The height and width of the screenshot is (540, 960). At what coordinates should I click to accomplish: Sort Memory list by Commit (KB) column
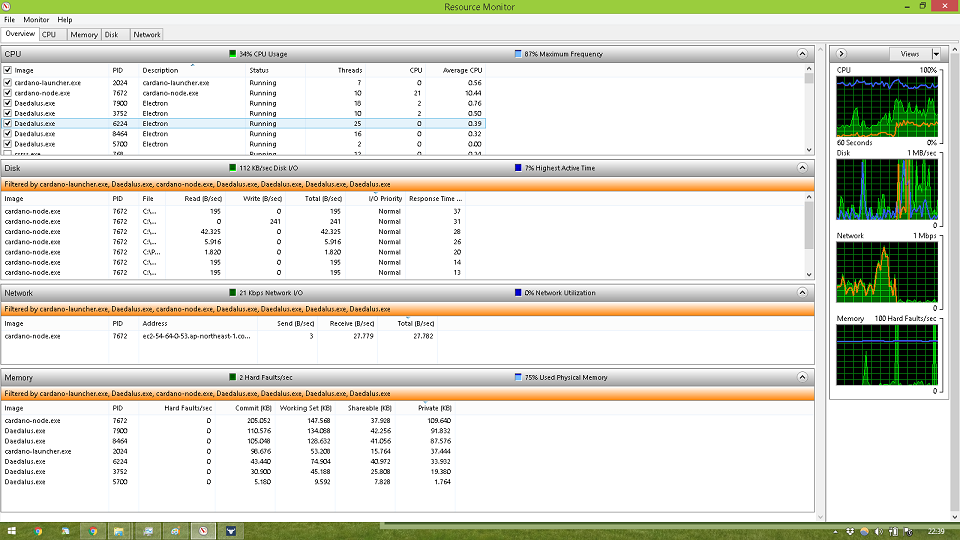(253, 408)
